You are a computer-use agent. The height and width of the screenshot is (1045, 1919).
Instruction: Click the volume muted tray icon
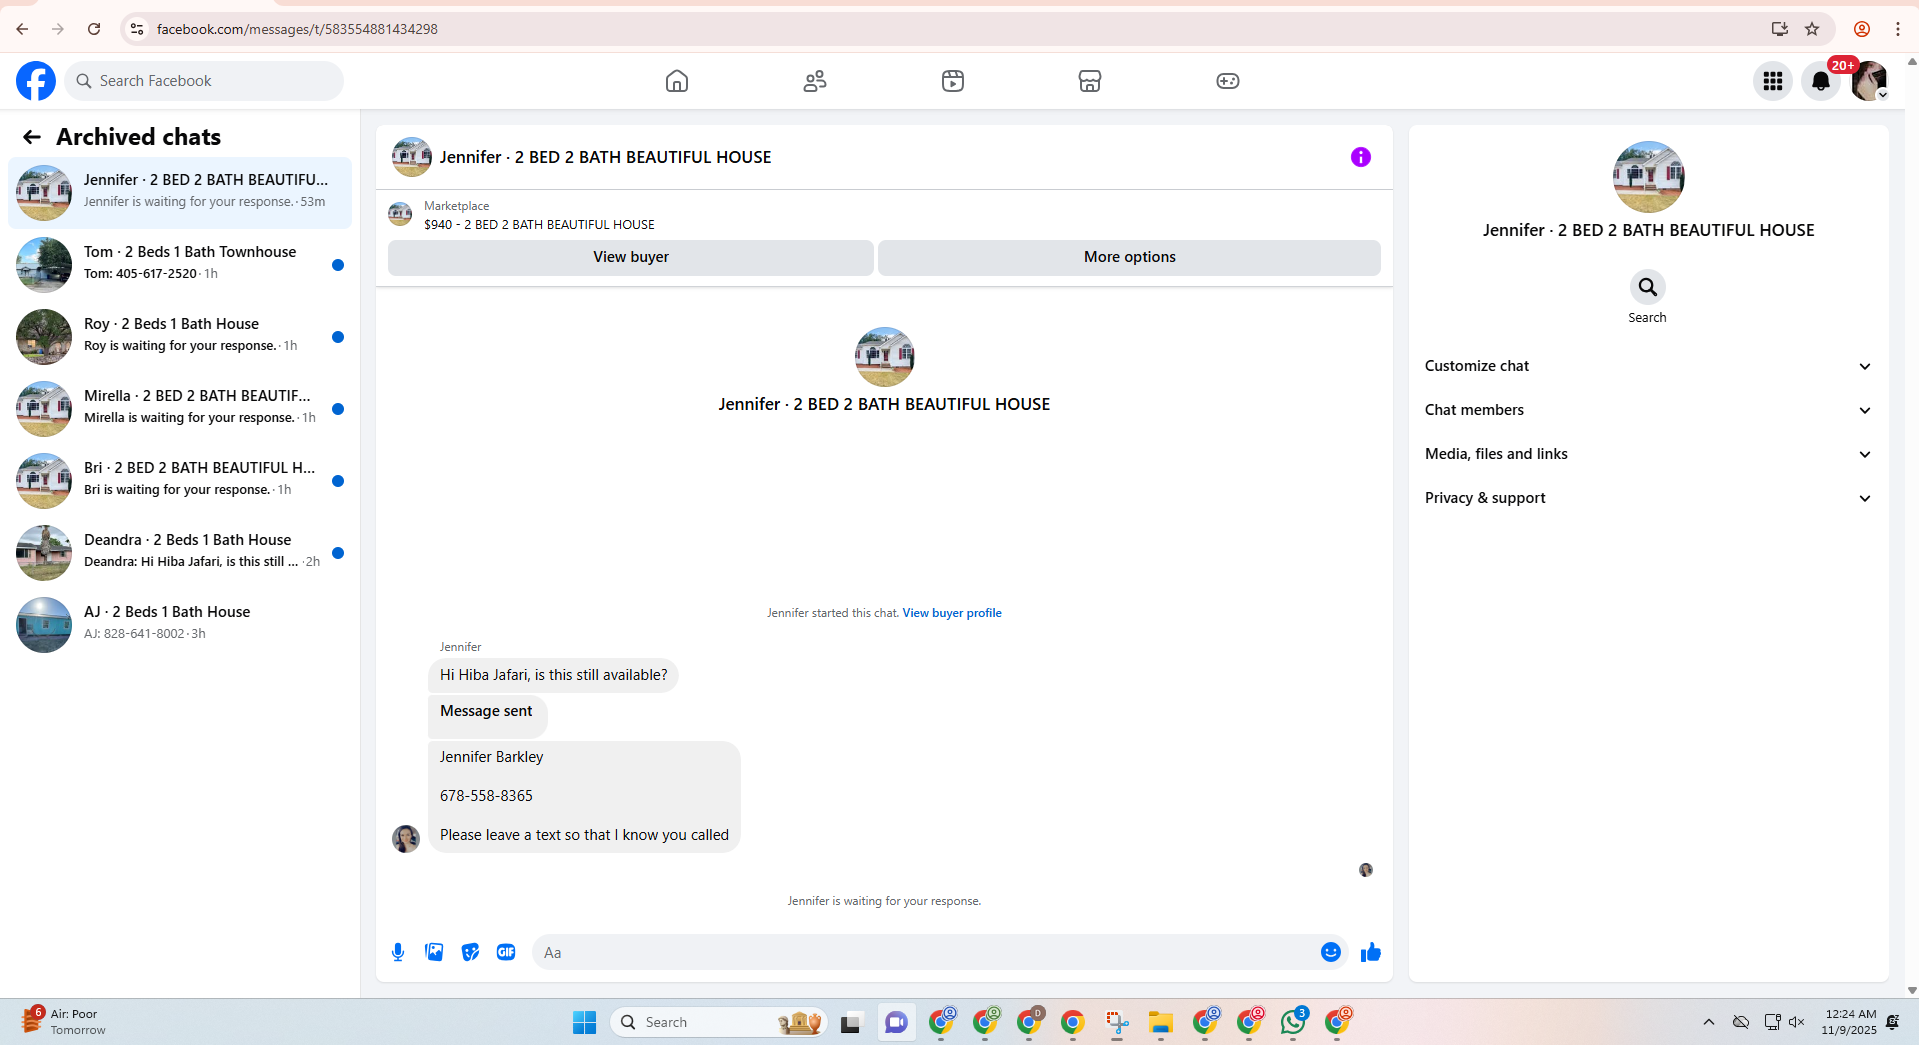coord(1797,1022)
